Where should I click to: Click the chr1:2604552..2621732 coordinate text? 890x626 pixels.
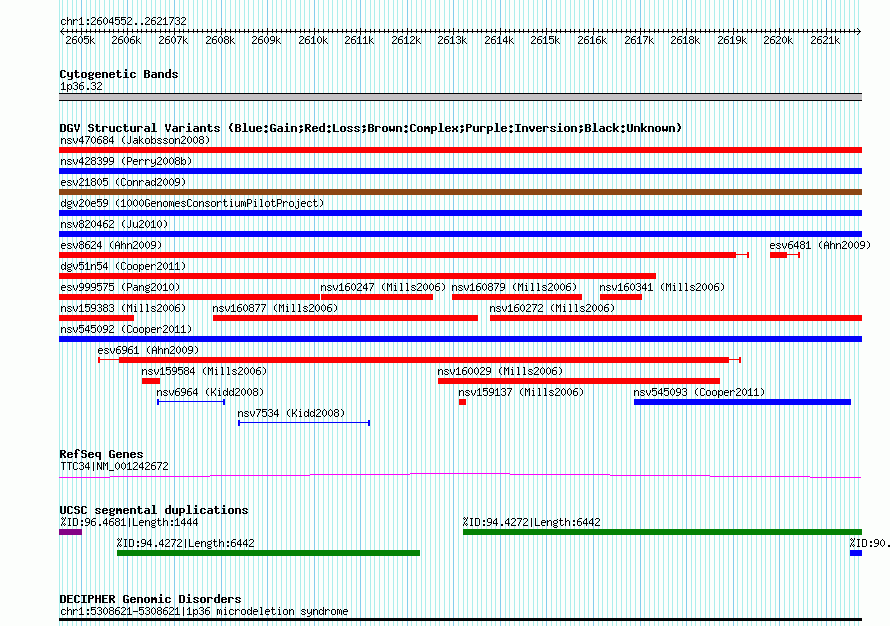coord(123,21)
